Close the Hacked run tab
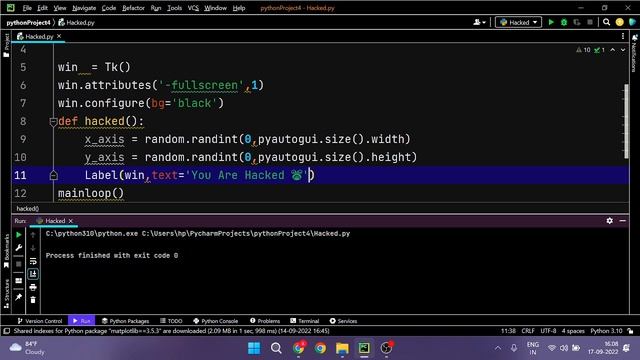Image resolution: width=640 pixels, height=360 pixels. pyautogui.click(x=71, y=221)
